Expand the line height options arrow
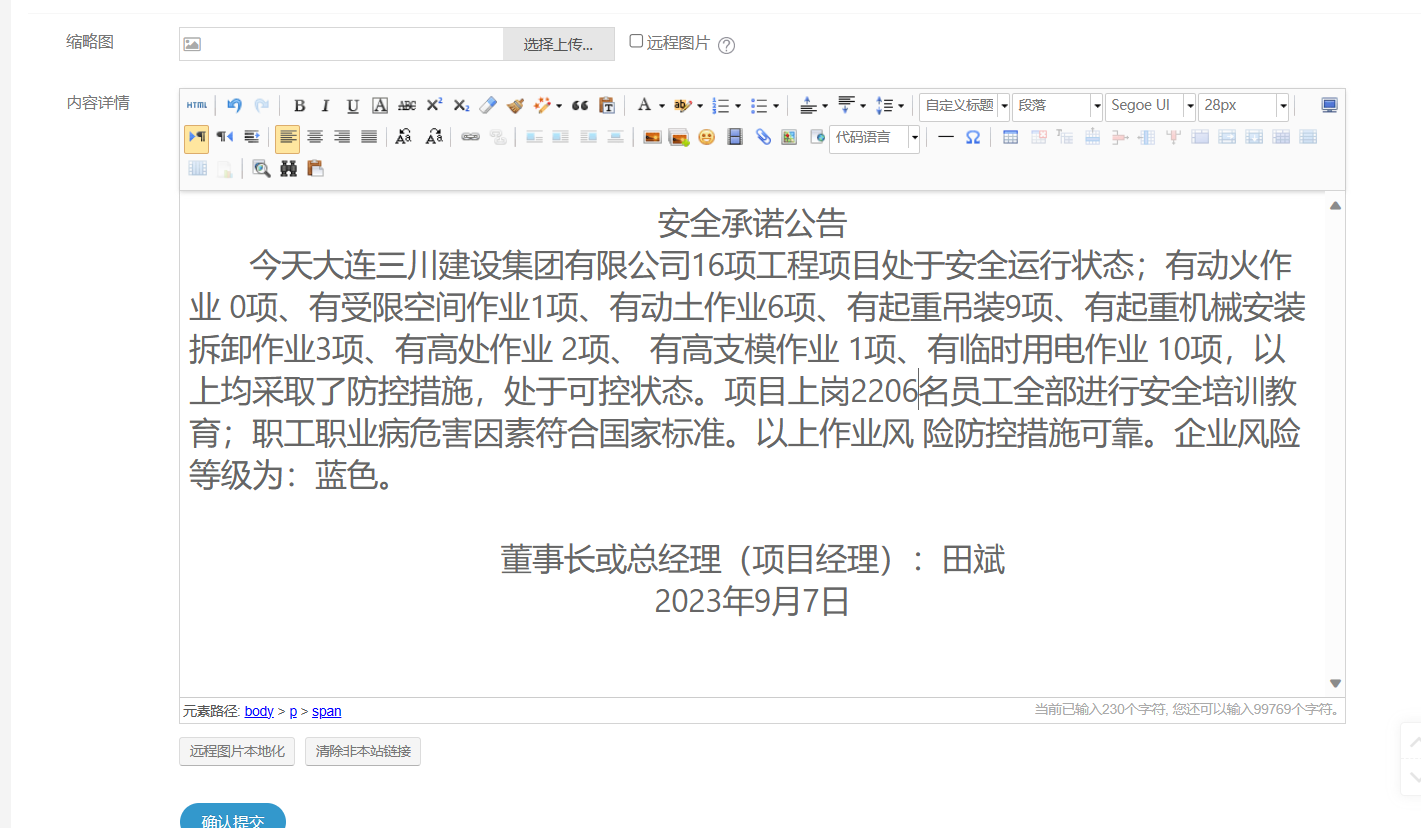 pyautogui.click(x=901, y=105)
